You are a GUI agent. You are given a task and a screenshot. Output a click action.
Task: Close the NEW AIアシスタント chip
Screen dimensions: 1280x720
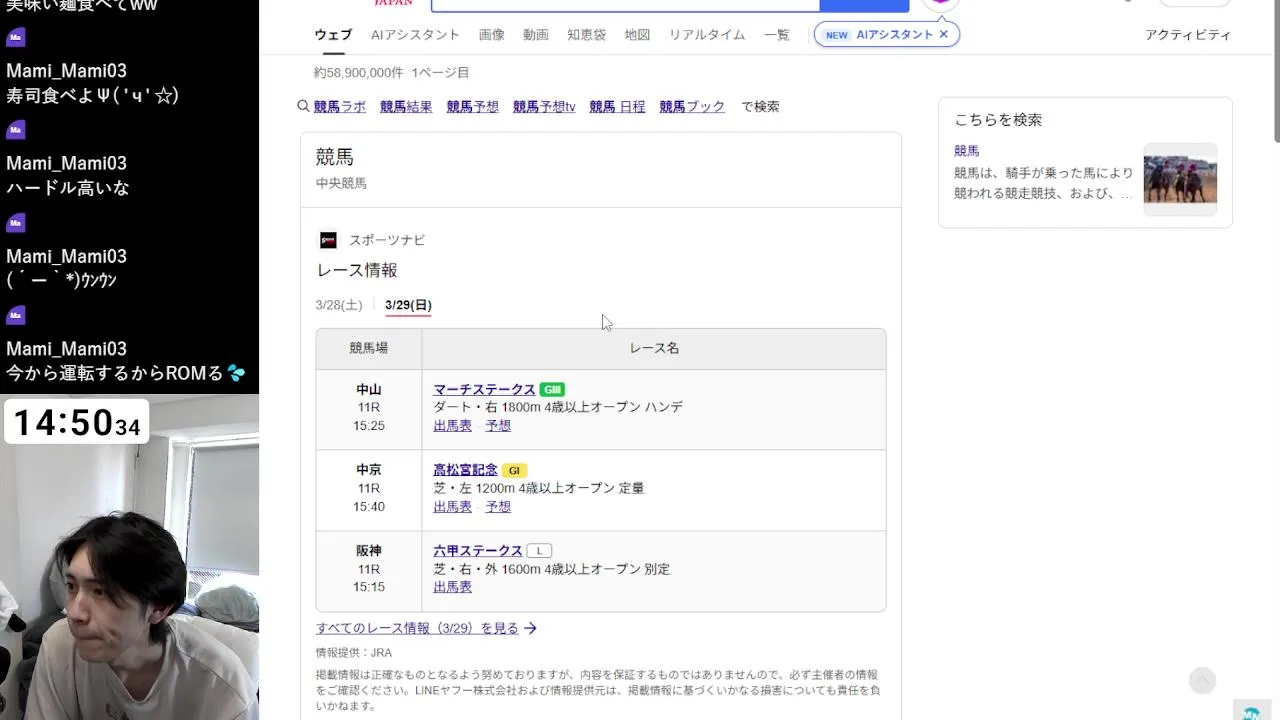[x=943, y=34]
